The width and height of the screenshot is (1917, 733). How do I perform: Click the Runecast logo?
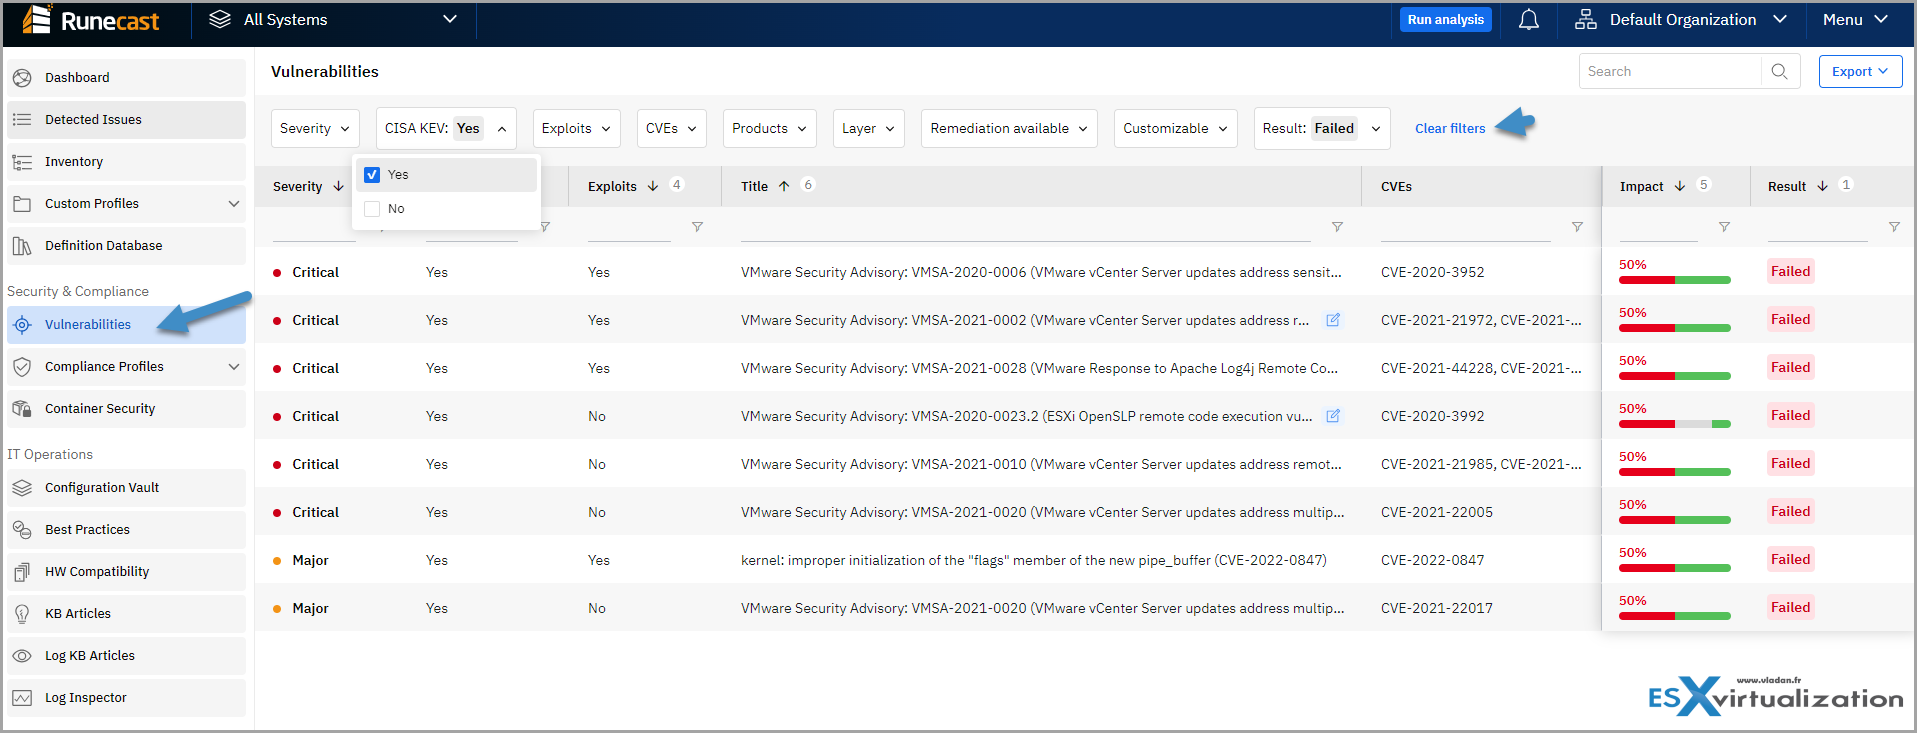pos(92,21)
